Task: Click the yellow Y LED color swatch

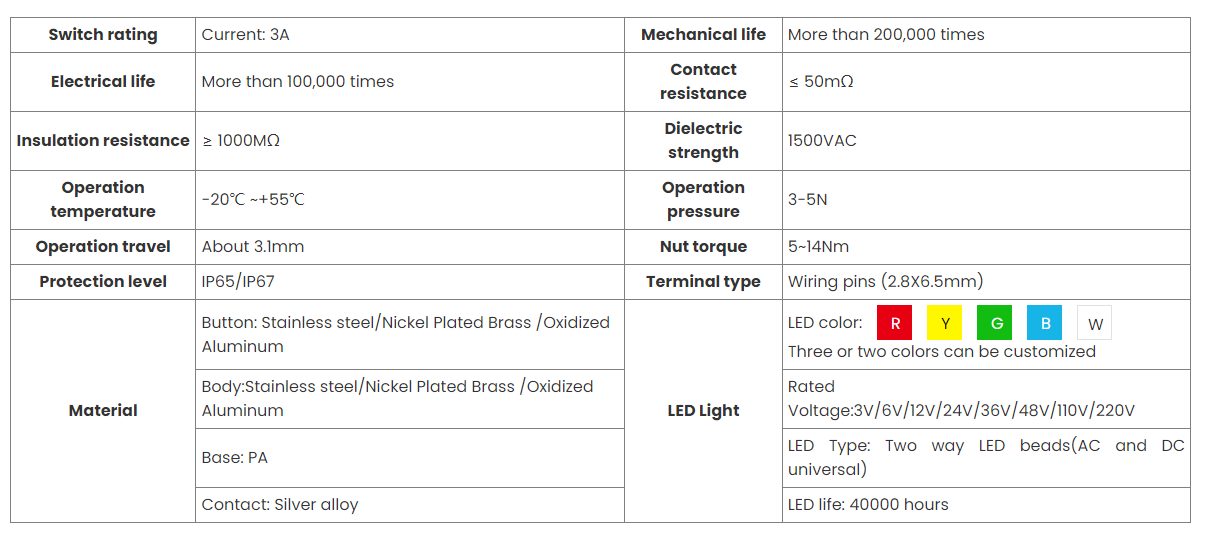Action: click(x=945, y=323)
